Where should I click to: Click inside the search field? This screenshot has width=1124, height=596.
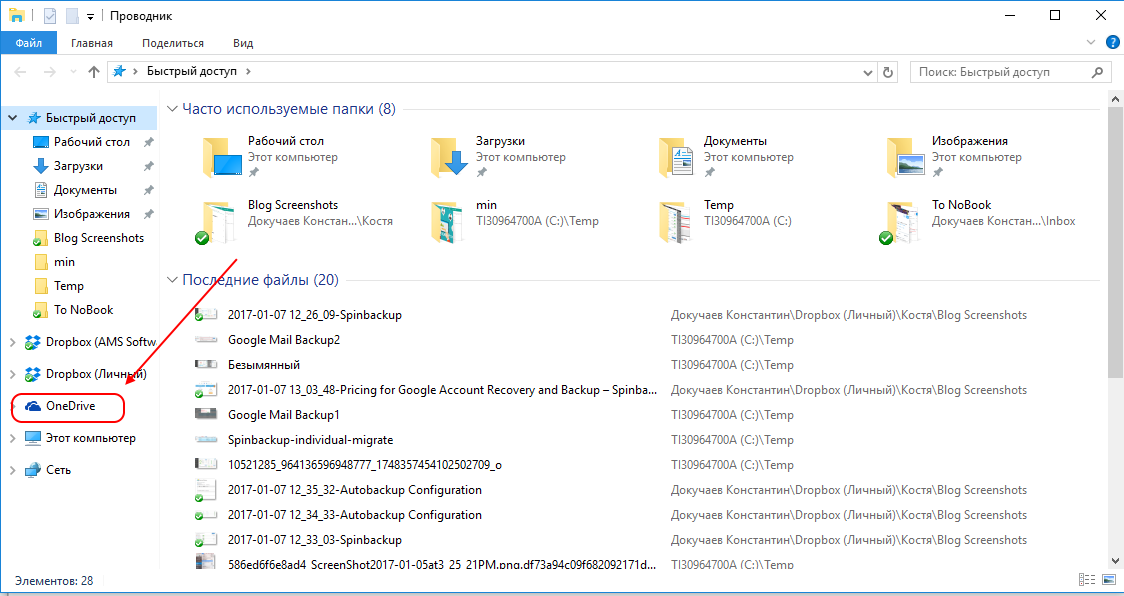pyautogui.click(x=1000, y=71)
